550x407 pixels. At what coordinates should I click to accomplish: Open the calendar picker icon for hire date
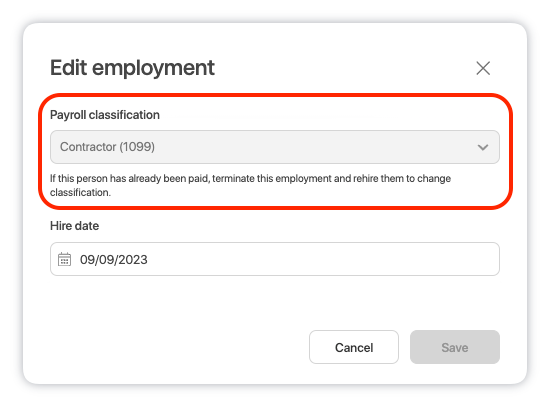coord(64,259)
